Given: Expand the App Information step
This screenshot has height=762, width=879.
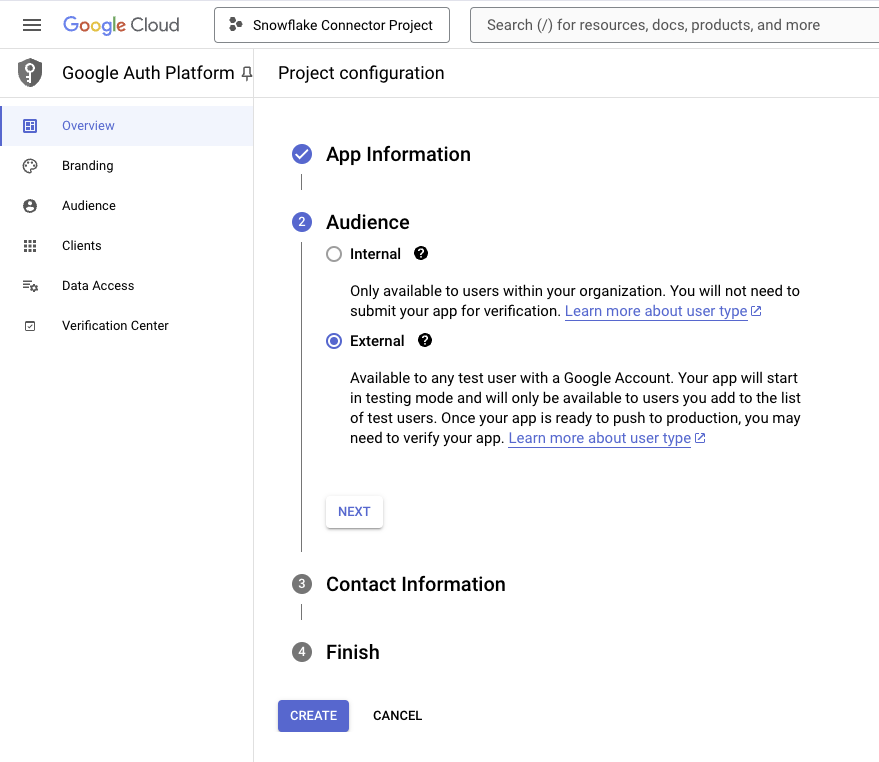Looking at the screenshot, I should tap(398, 154).
